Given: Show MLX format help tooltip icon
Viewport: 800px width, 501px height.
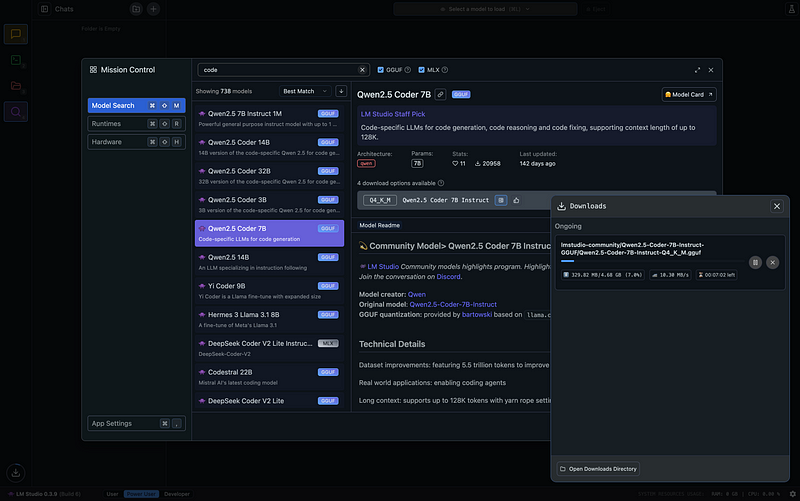Looking at the screenshot, I should pyautogui.click(x=445, y=70).
